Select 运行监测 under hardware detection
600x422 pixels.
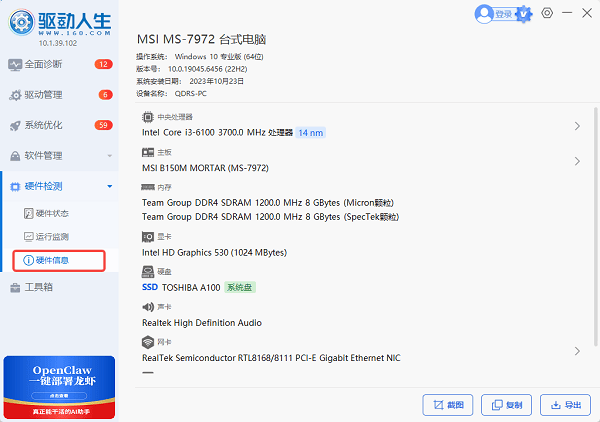click(52, 237)
